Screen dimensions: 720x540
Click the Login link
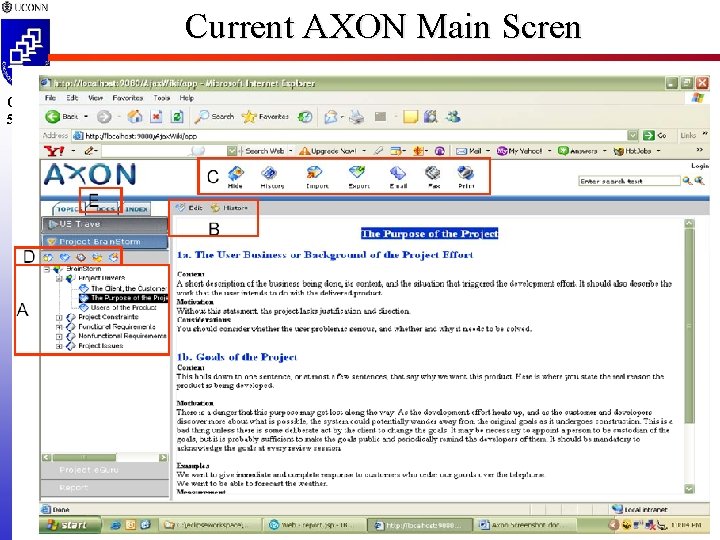point(700,166)
